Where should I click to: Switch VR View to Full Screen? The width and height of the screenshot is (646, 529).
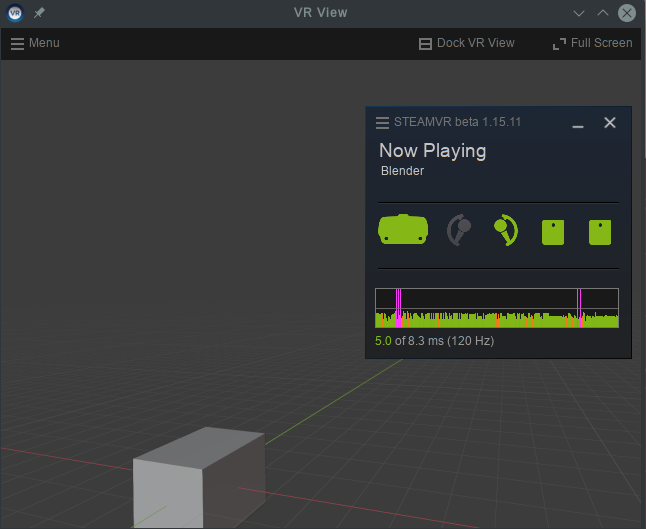click(592, 43)
